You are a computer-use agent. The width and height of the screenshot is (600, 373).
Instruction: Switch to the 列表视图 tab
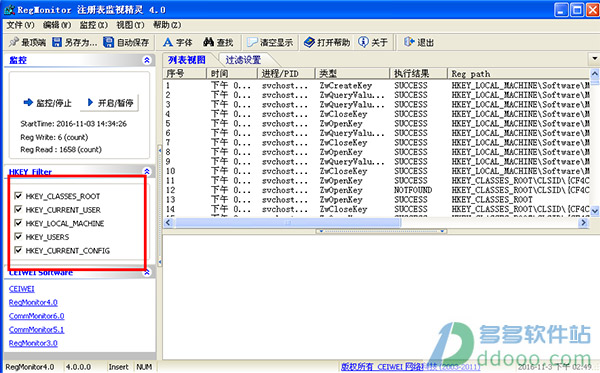187,60
